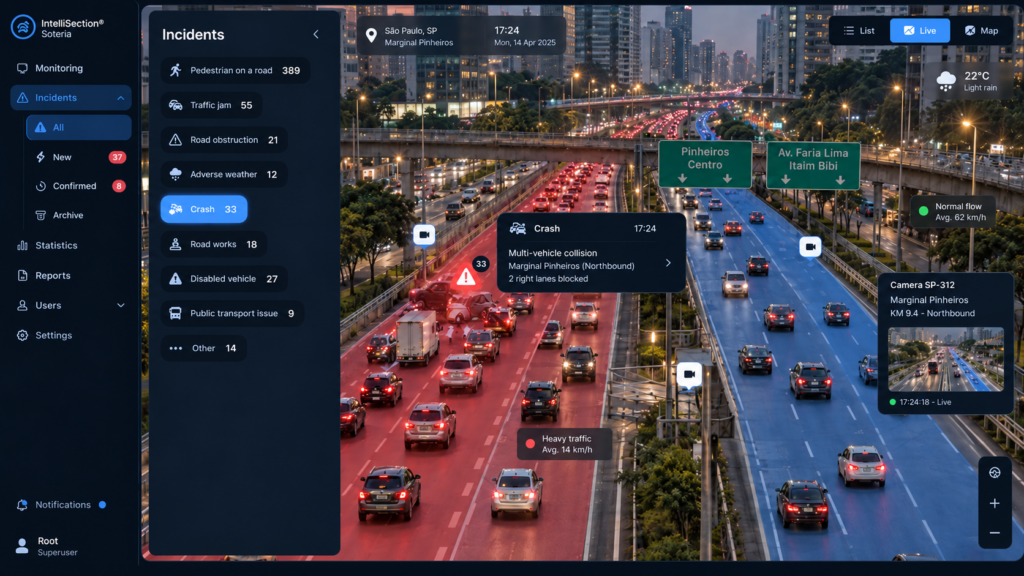Click the 17:24:18 - Live status
The width and height of the screenshot is (1024, 576).
[x=920, y=402]
